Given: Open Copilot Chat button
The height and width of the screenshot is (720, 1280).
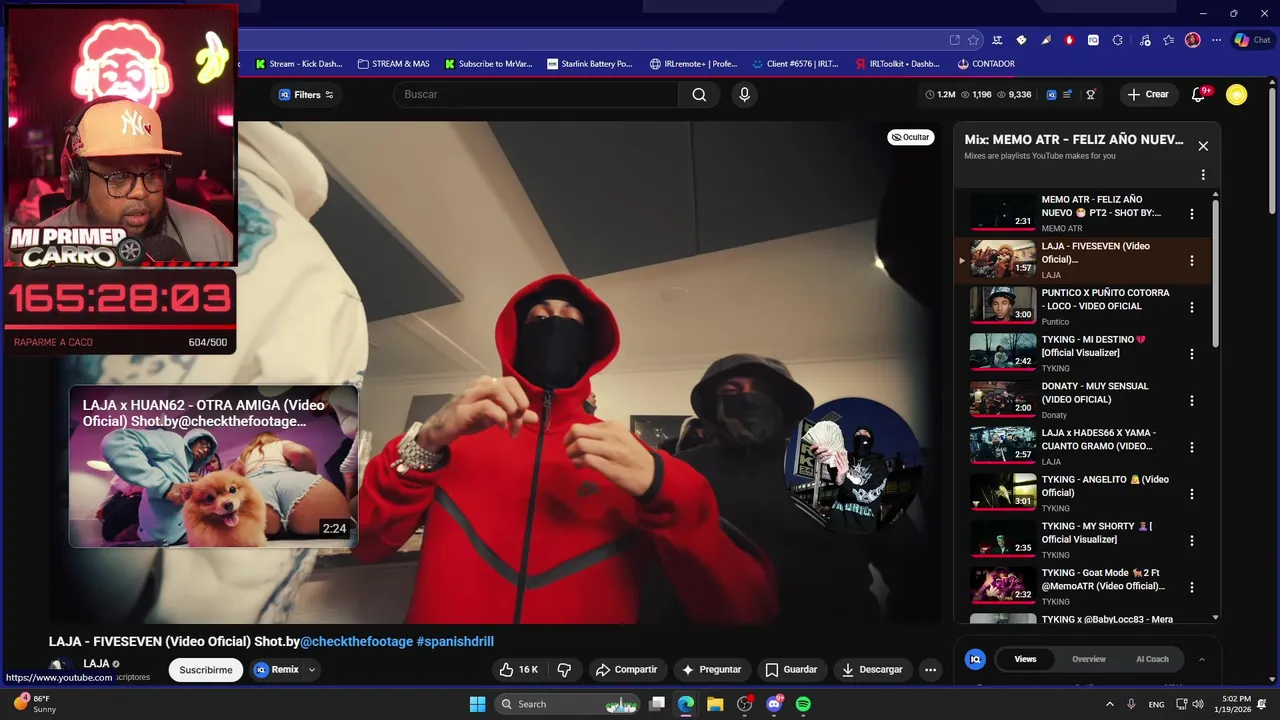Looking at the screenshot, I should pos(1252,40).
